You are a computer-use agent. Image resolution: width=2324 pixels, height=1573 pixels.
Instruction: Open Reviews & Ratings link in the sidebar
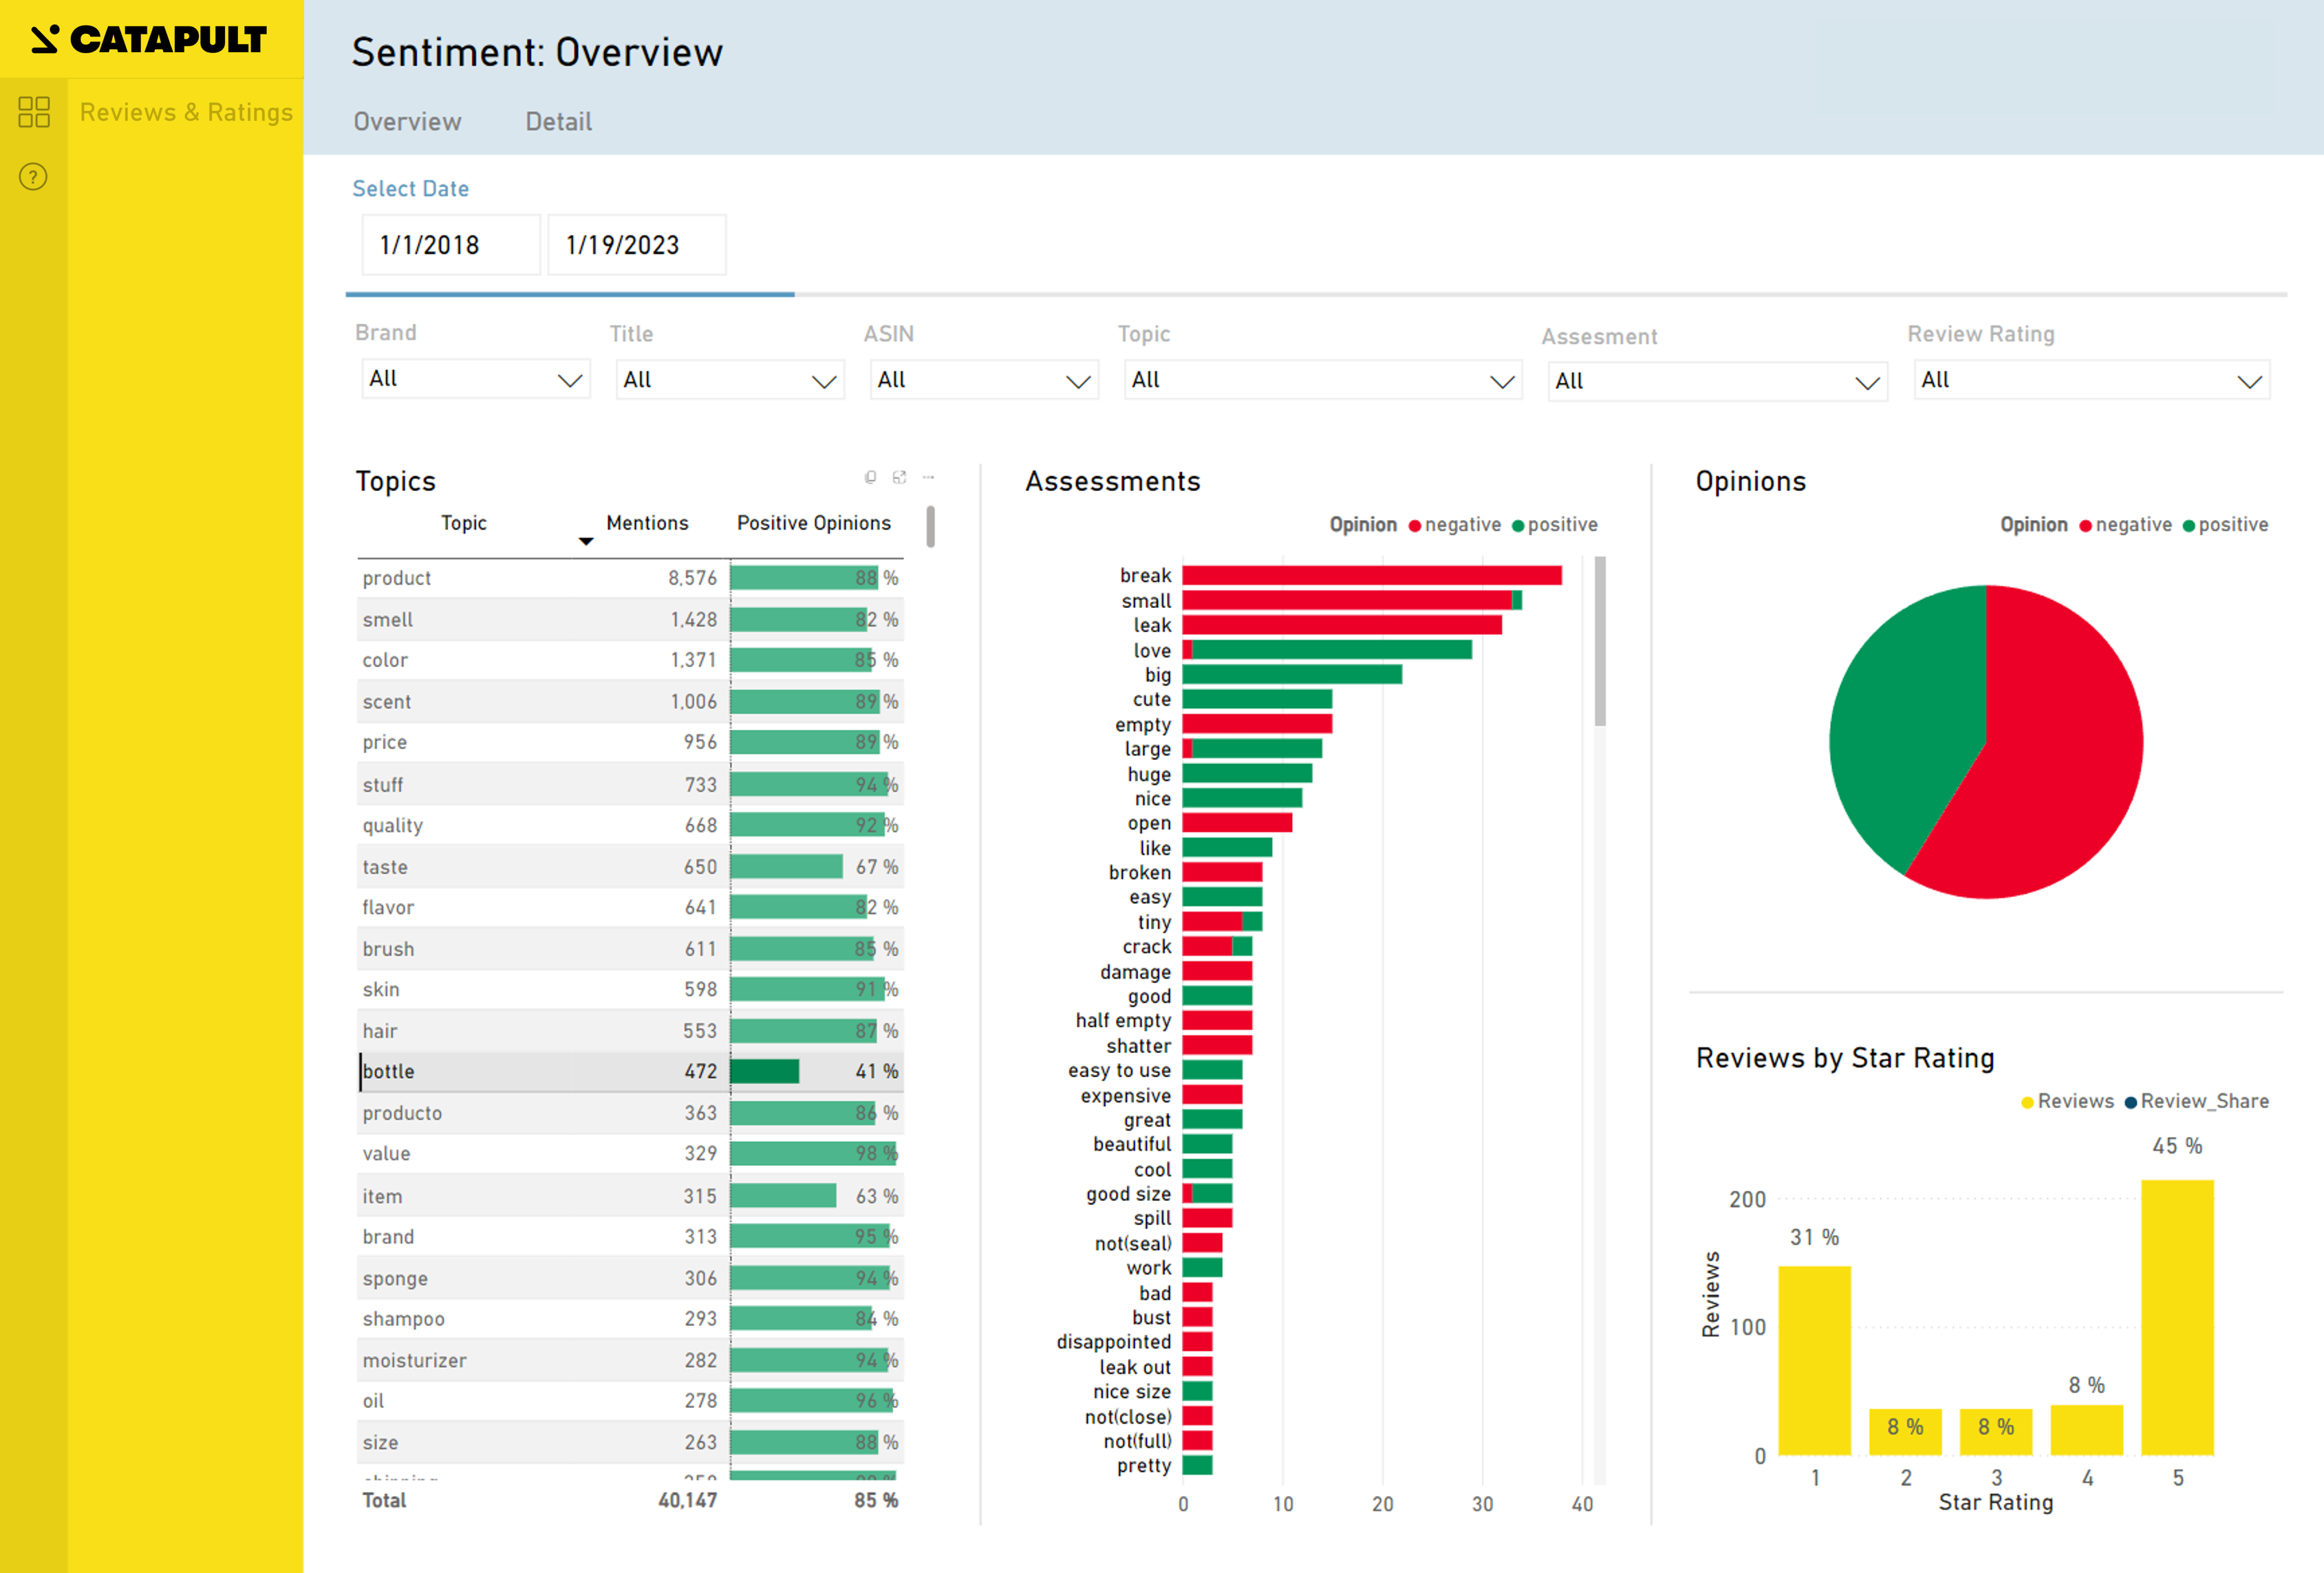(x=186, y=112)
